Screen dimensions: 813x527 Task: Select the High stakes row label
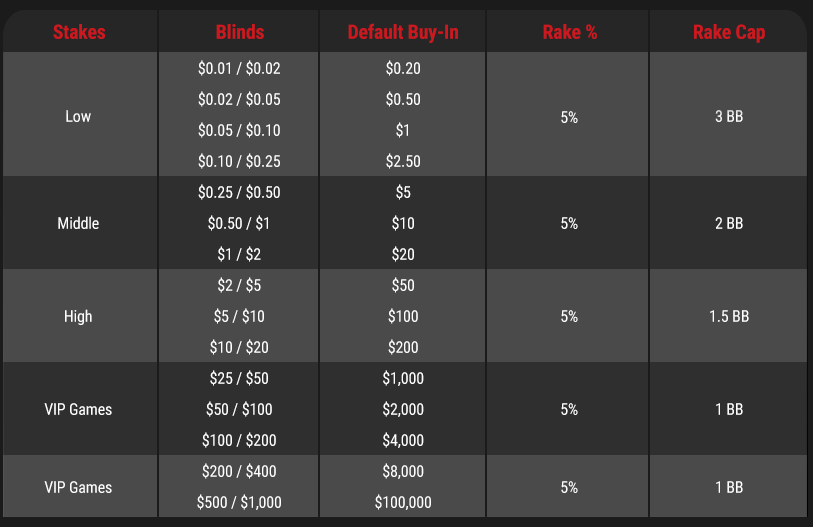point(78,316)
